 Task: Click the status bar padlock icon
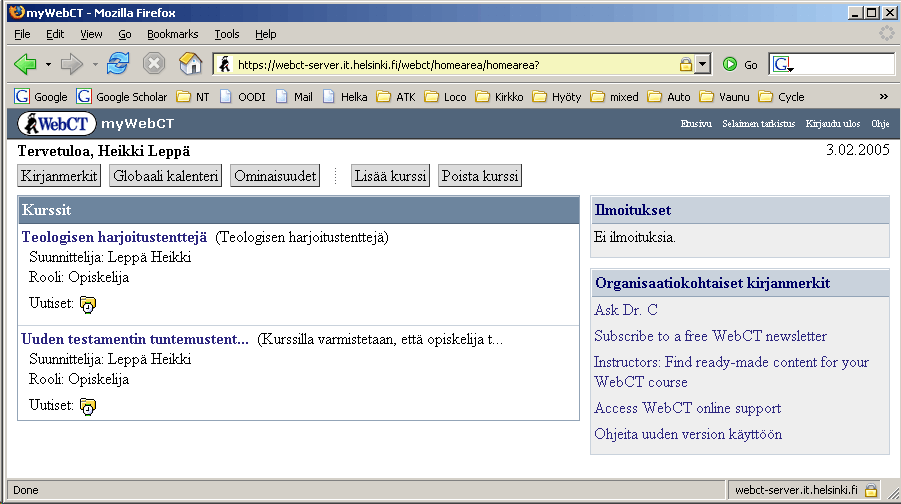point(871,490)
